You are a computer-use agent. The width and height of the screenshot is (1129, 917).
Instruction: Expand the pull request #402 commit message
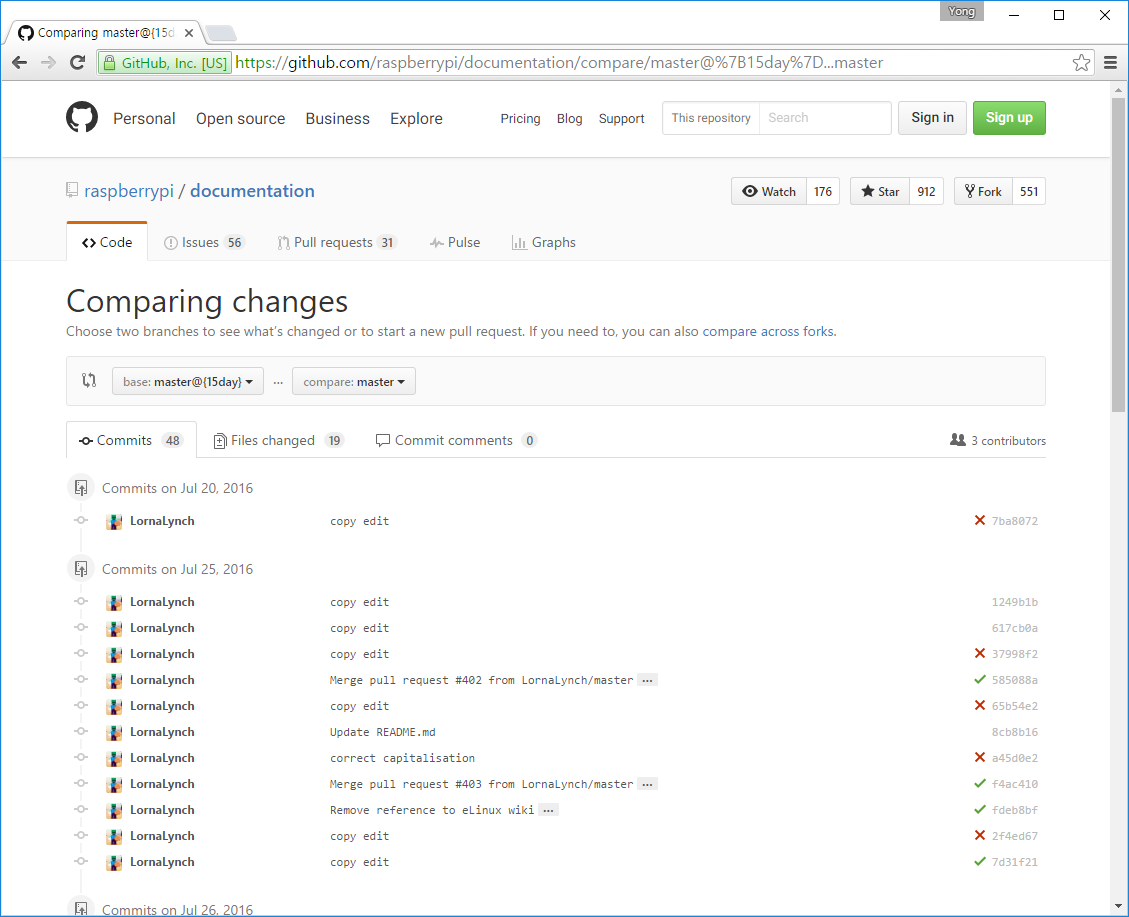coord(647,680)
